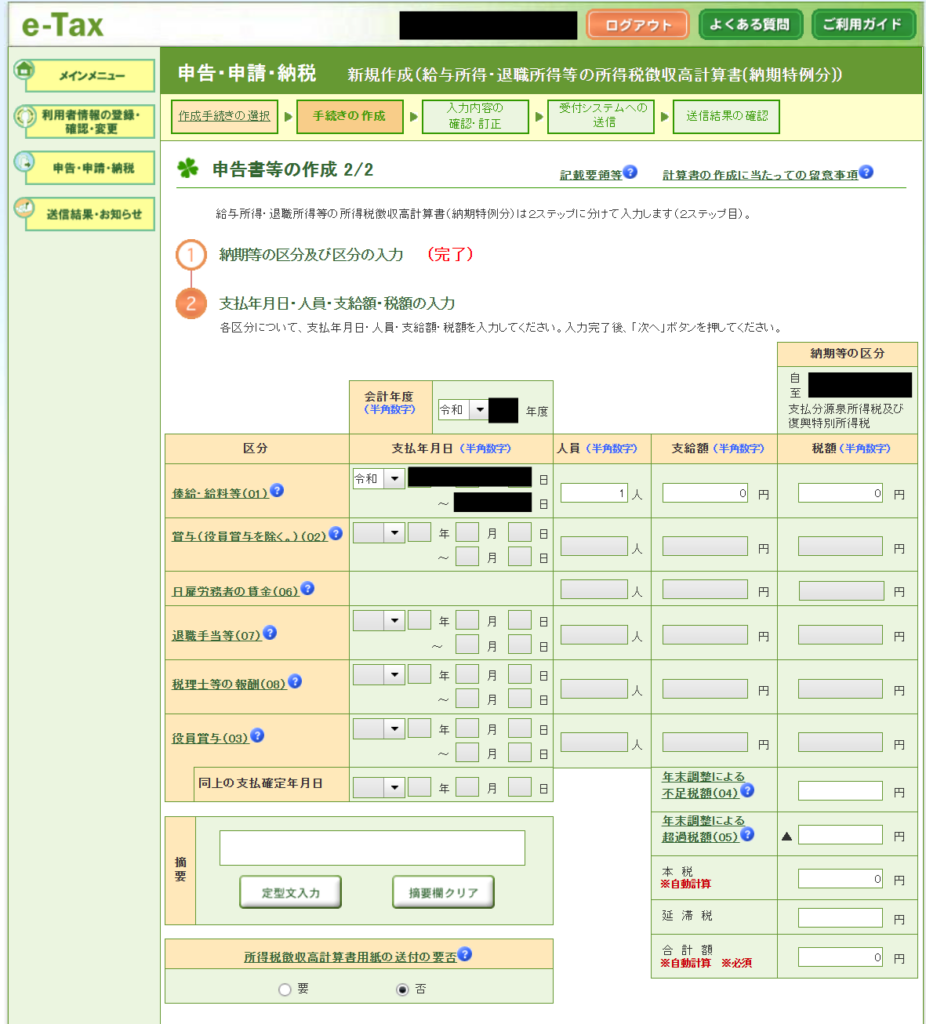Click year field in 賞与(02) row
The height and width of the screenshot is (1024, 926).
point(419,532)
